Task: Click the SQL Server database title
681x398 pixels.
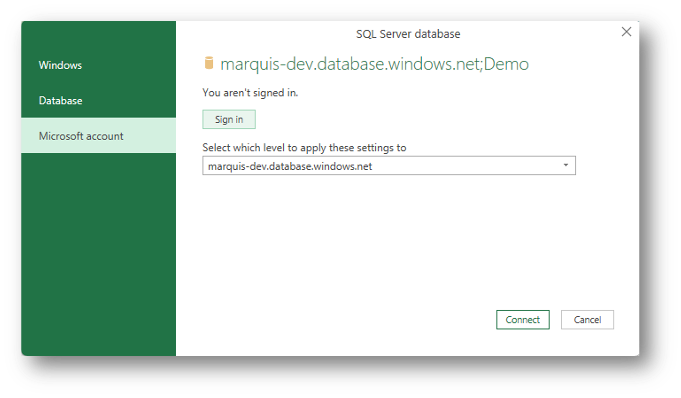Action: point(408,34)
